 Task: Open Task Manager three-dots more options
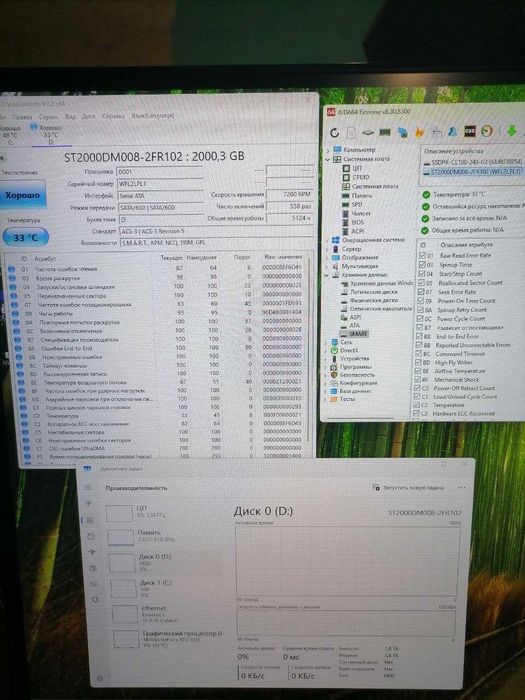tap(462, 487)
